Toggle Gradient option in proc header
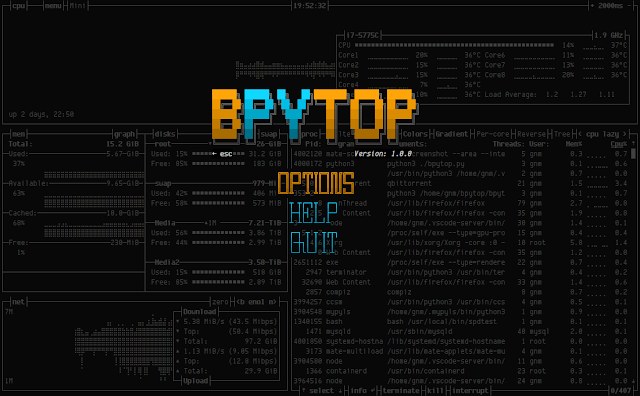 point(451,134)
